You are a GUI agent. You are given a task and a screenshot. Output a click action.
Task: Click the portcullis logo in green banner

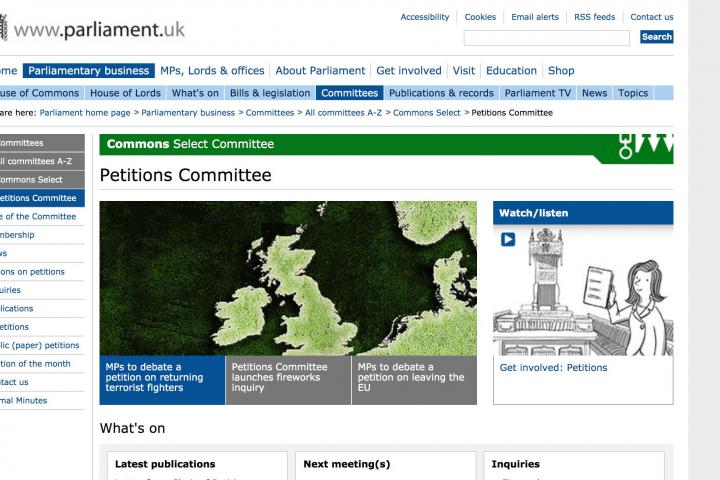(625, 146)
